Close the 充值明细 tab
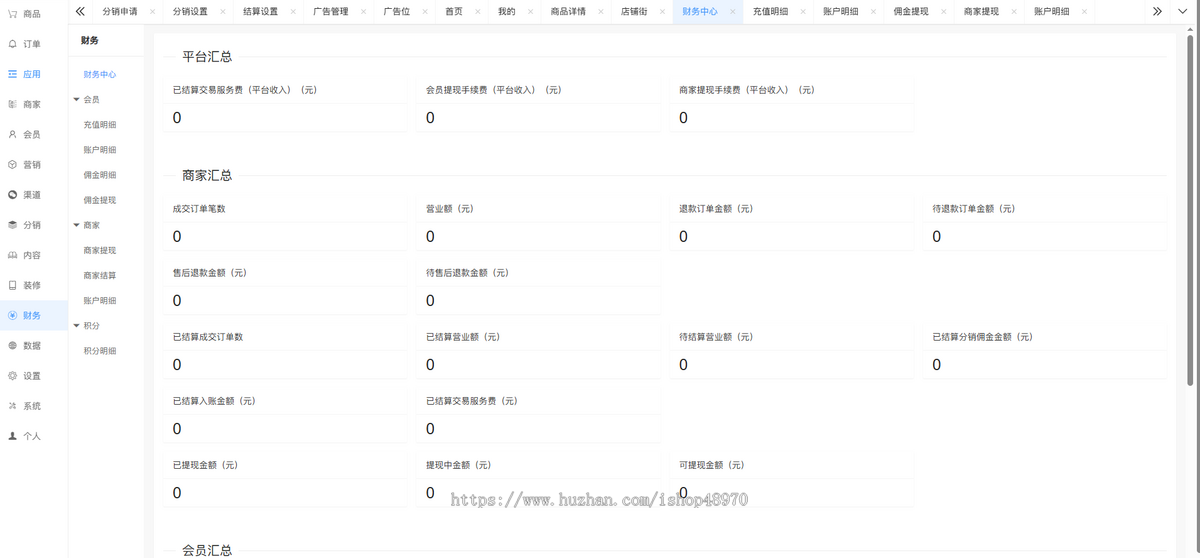The image size is (1200, 558). (x=803, y=12)
